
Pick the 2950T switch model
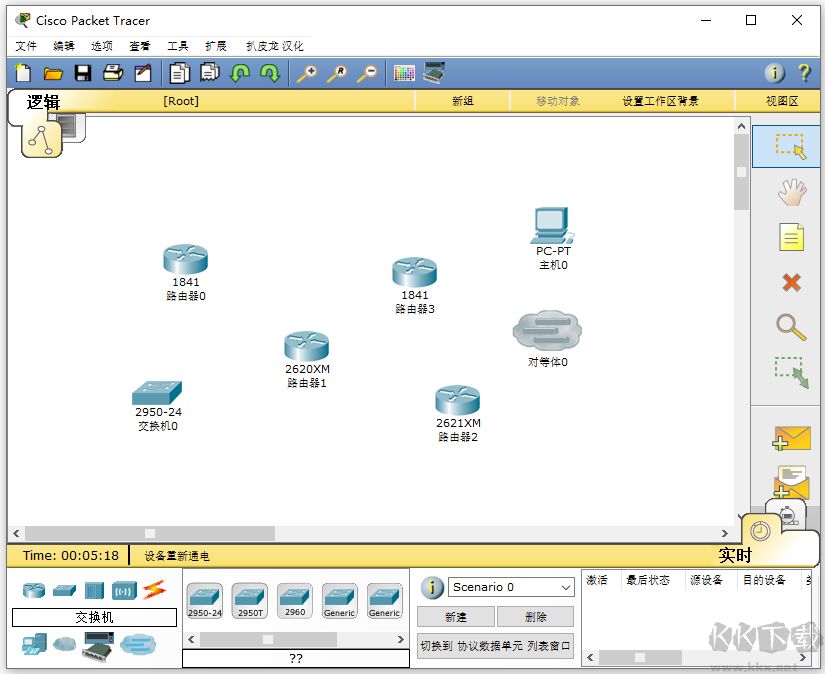(250, 600)
